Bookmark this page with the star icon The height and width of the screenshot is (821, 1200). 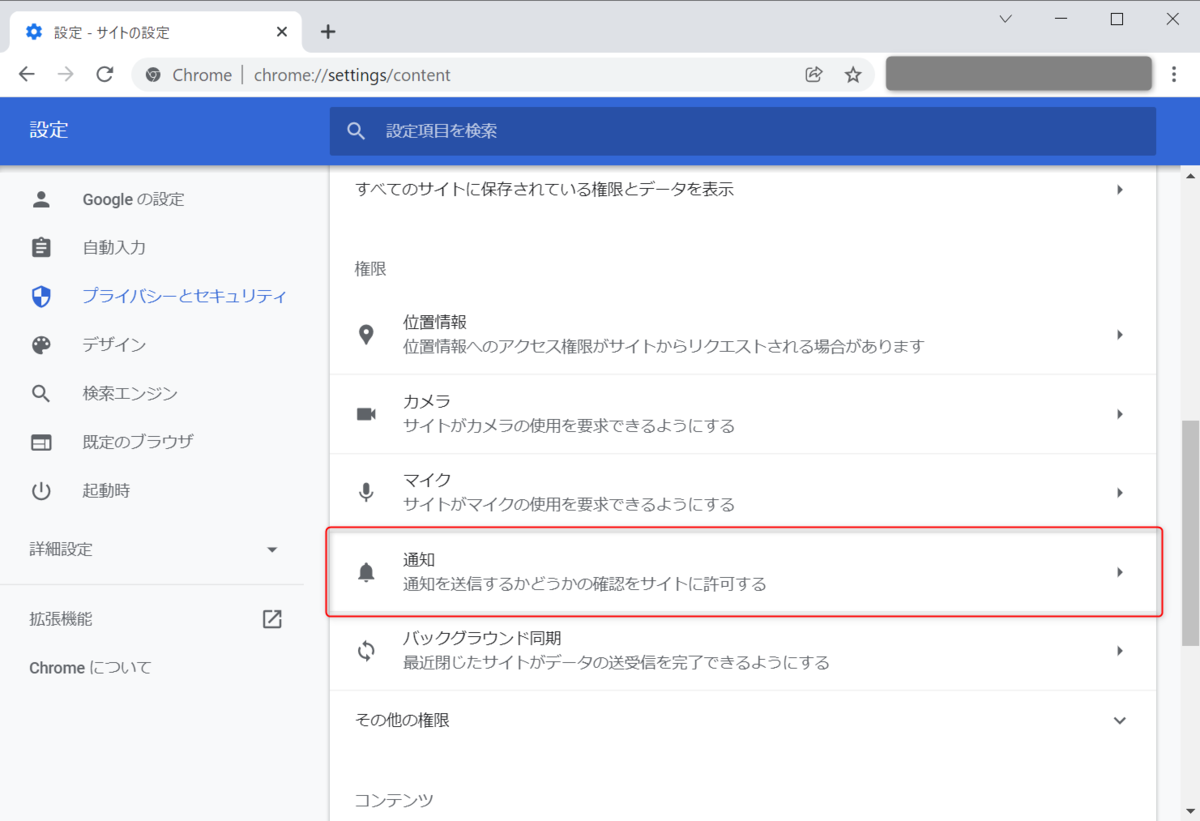[x=852, y=74]
